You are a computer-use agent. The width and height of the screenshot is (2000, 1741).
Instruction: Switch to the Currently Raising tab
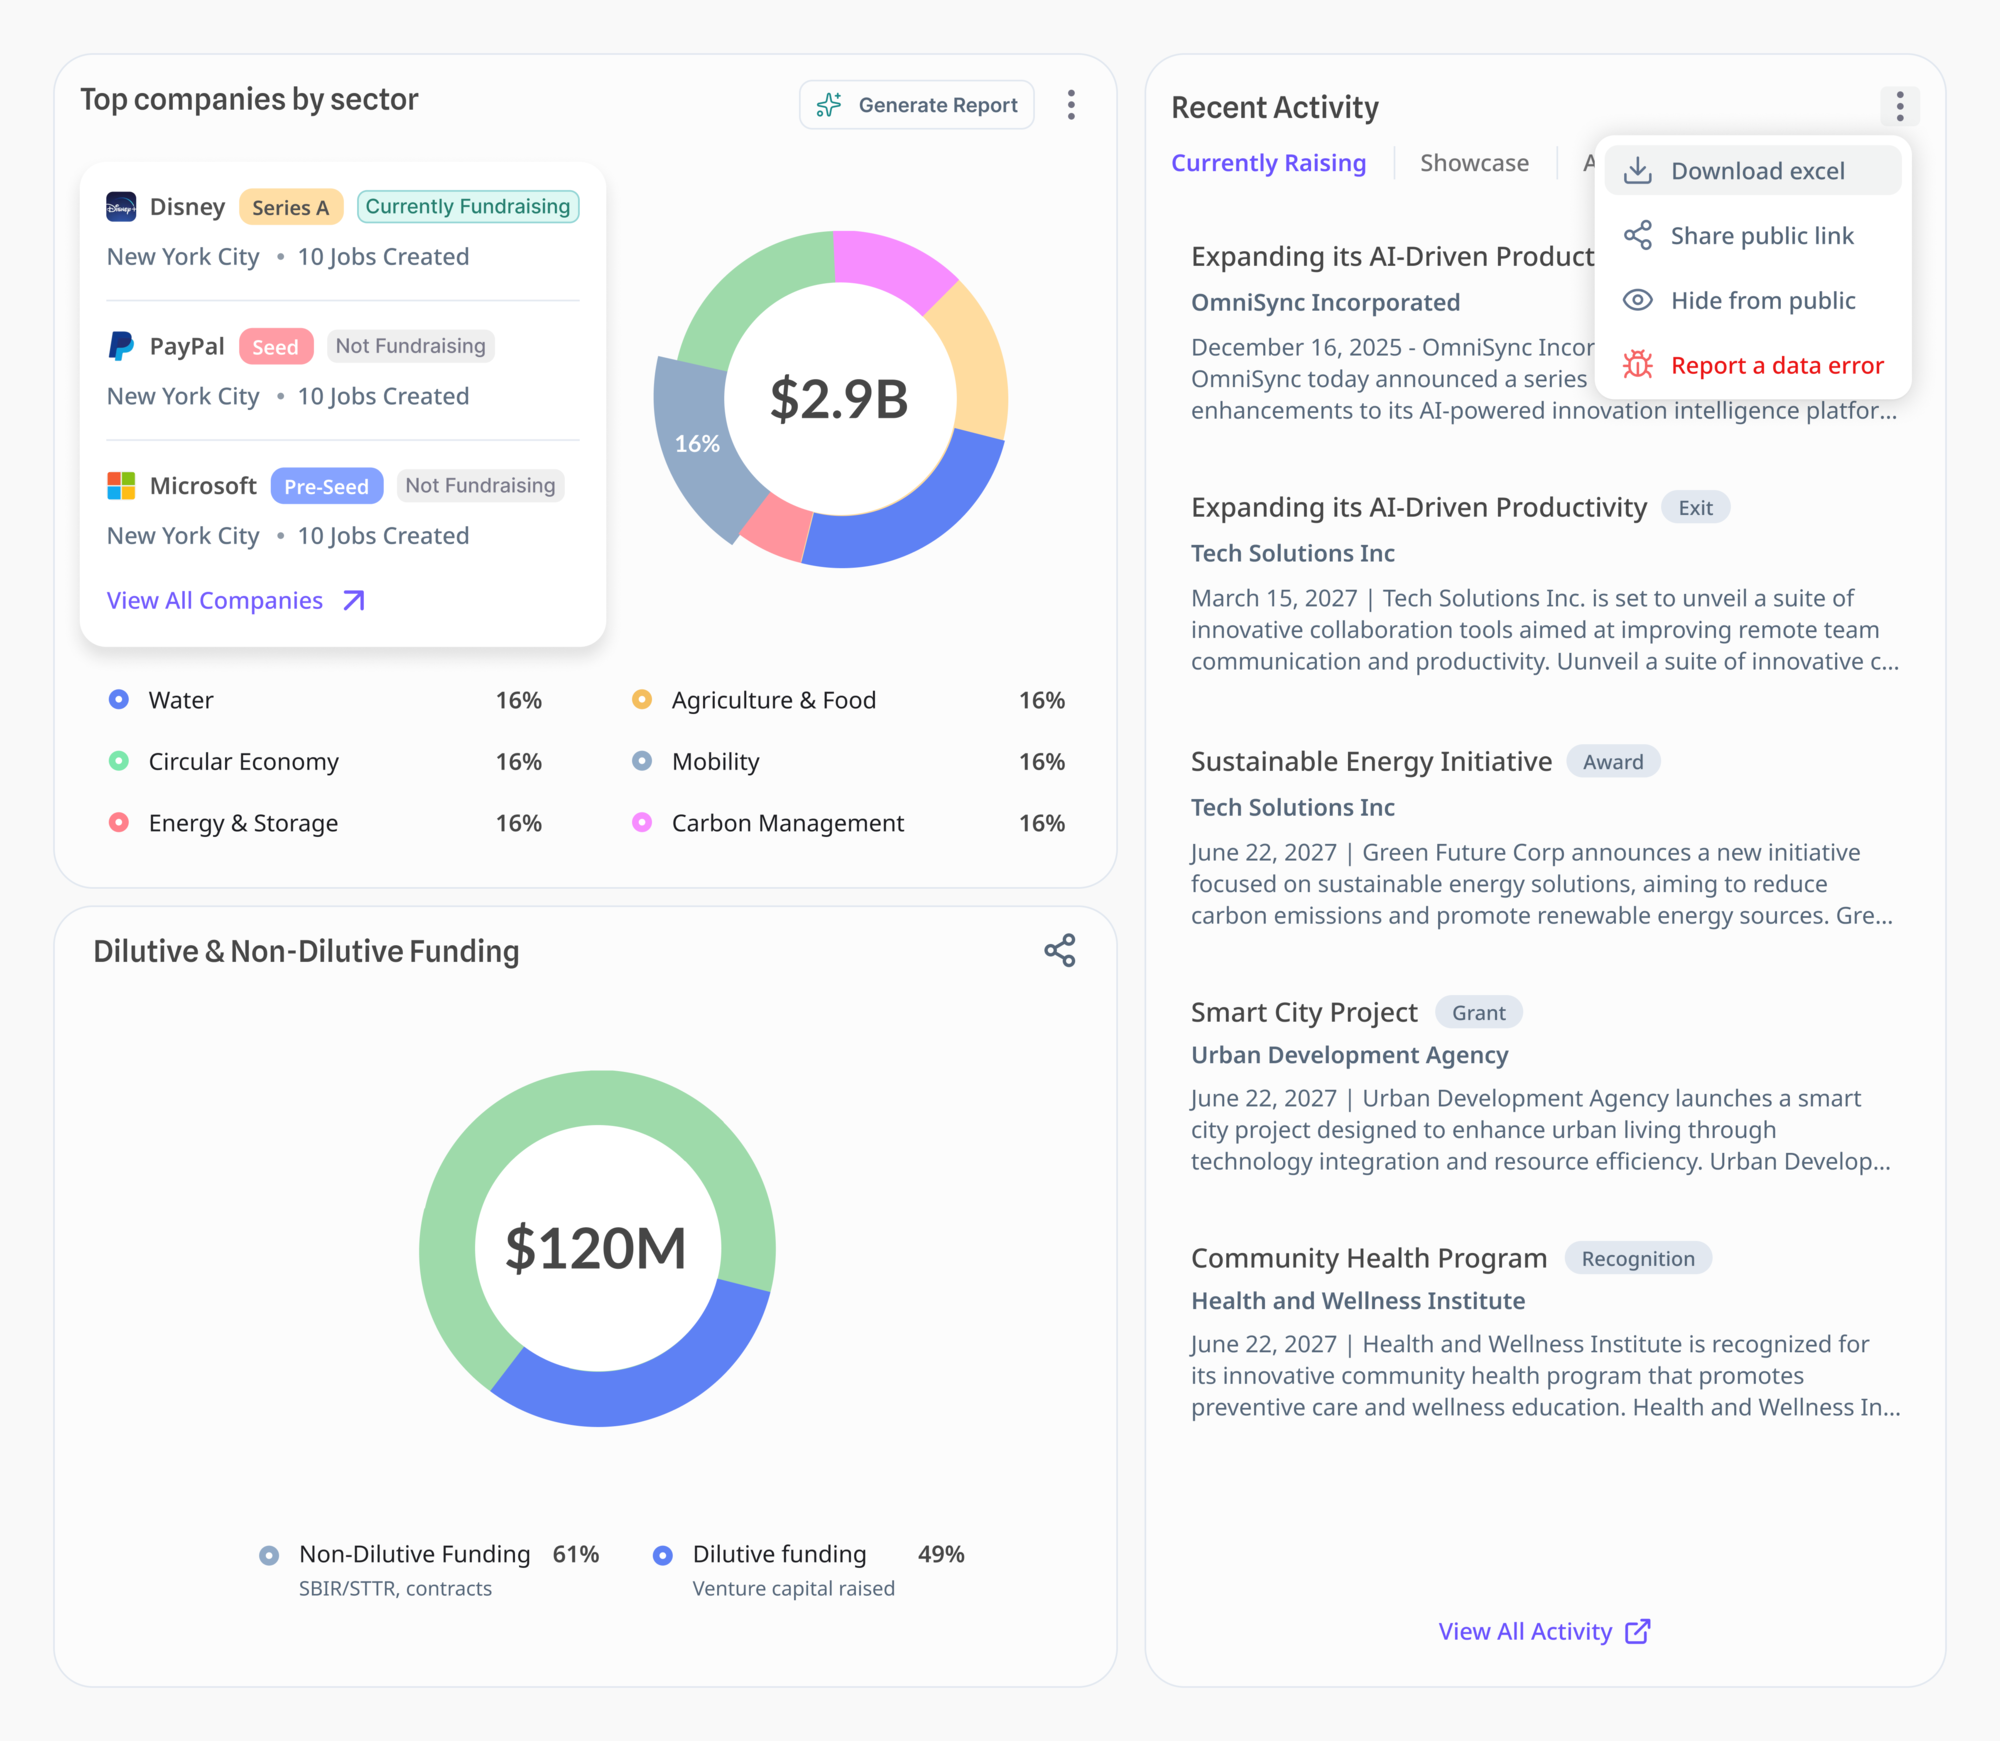(x=1268, y=163)
